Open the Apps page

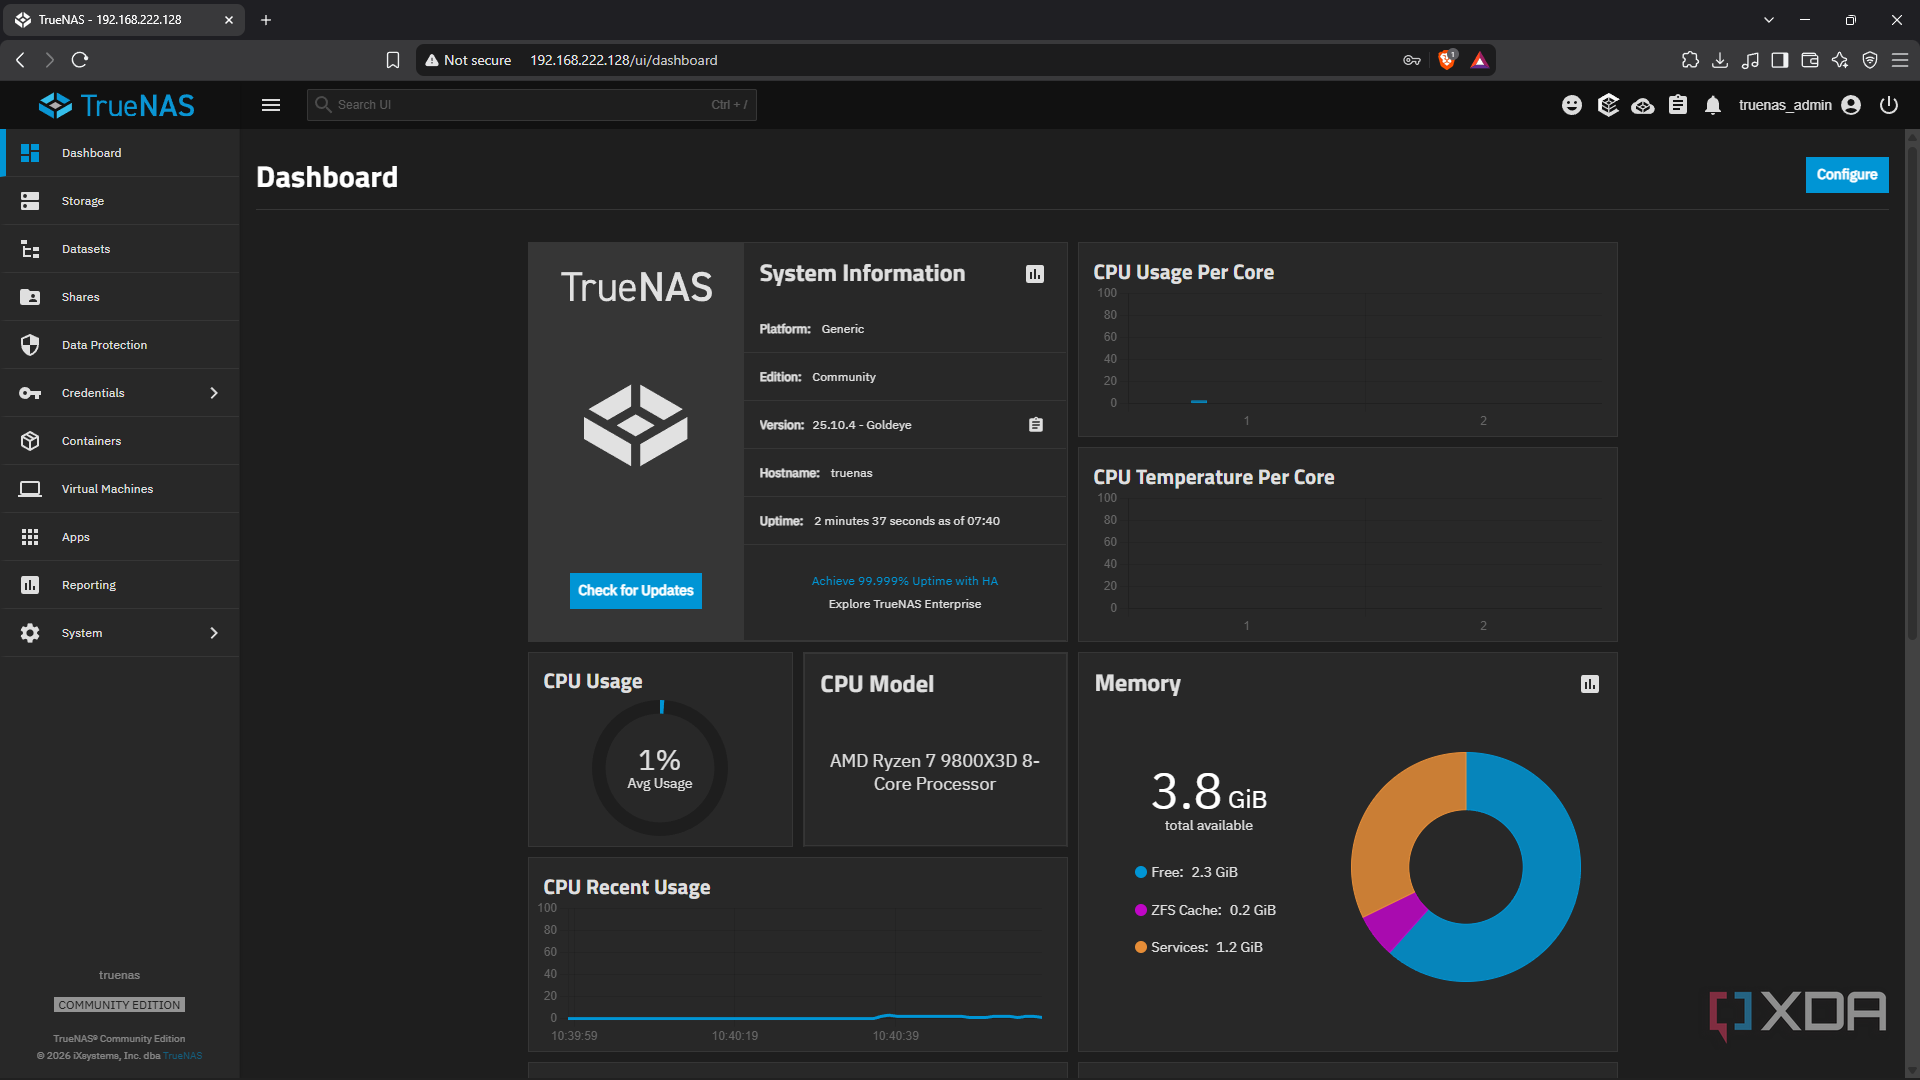pos(120,537)
